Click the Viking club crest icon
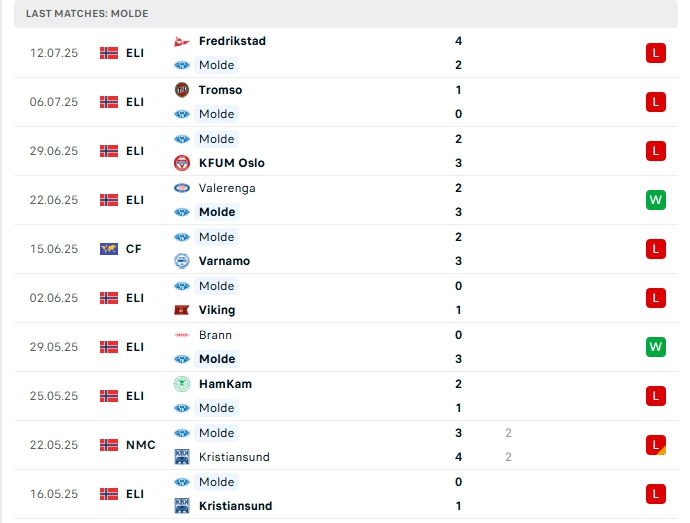 [x=182, y=310]
